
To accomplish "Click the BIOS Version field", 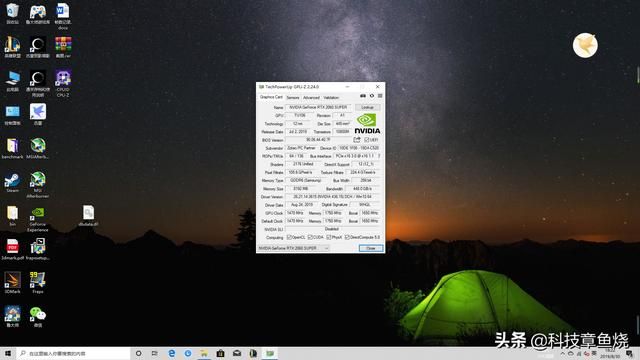I will 318,140.
